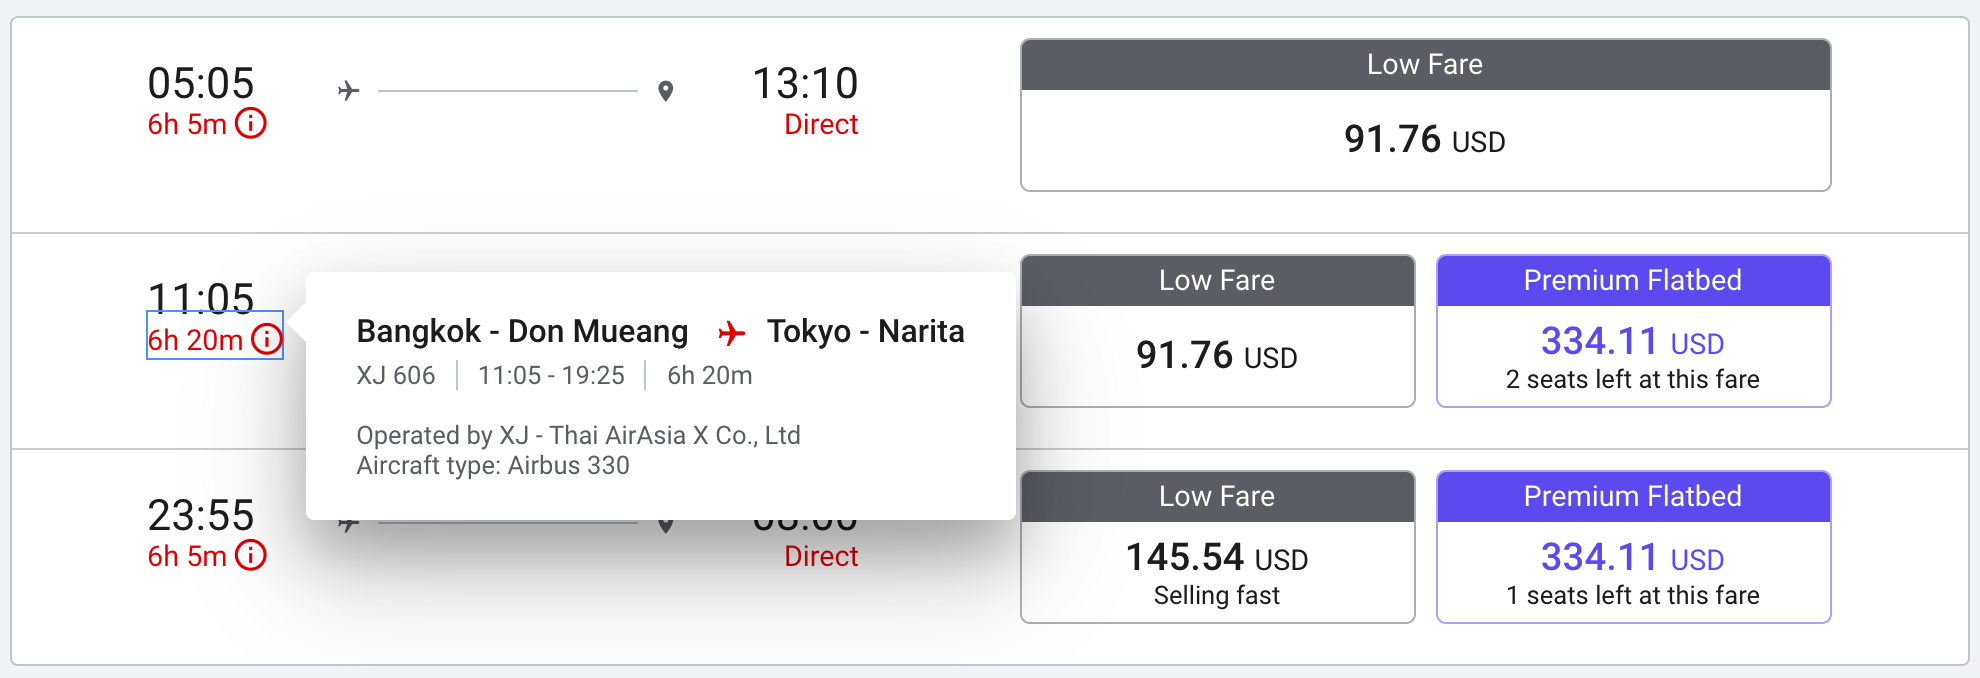Choose Premium Flatbed with 1 seats left
Image resolution: width=1980 pixels, height=678 pixels.
tap(1633, 571)
